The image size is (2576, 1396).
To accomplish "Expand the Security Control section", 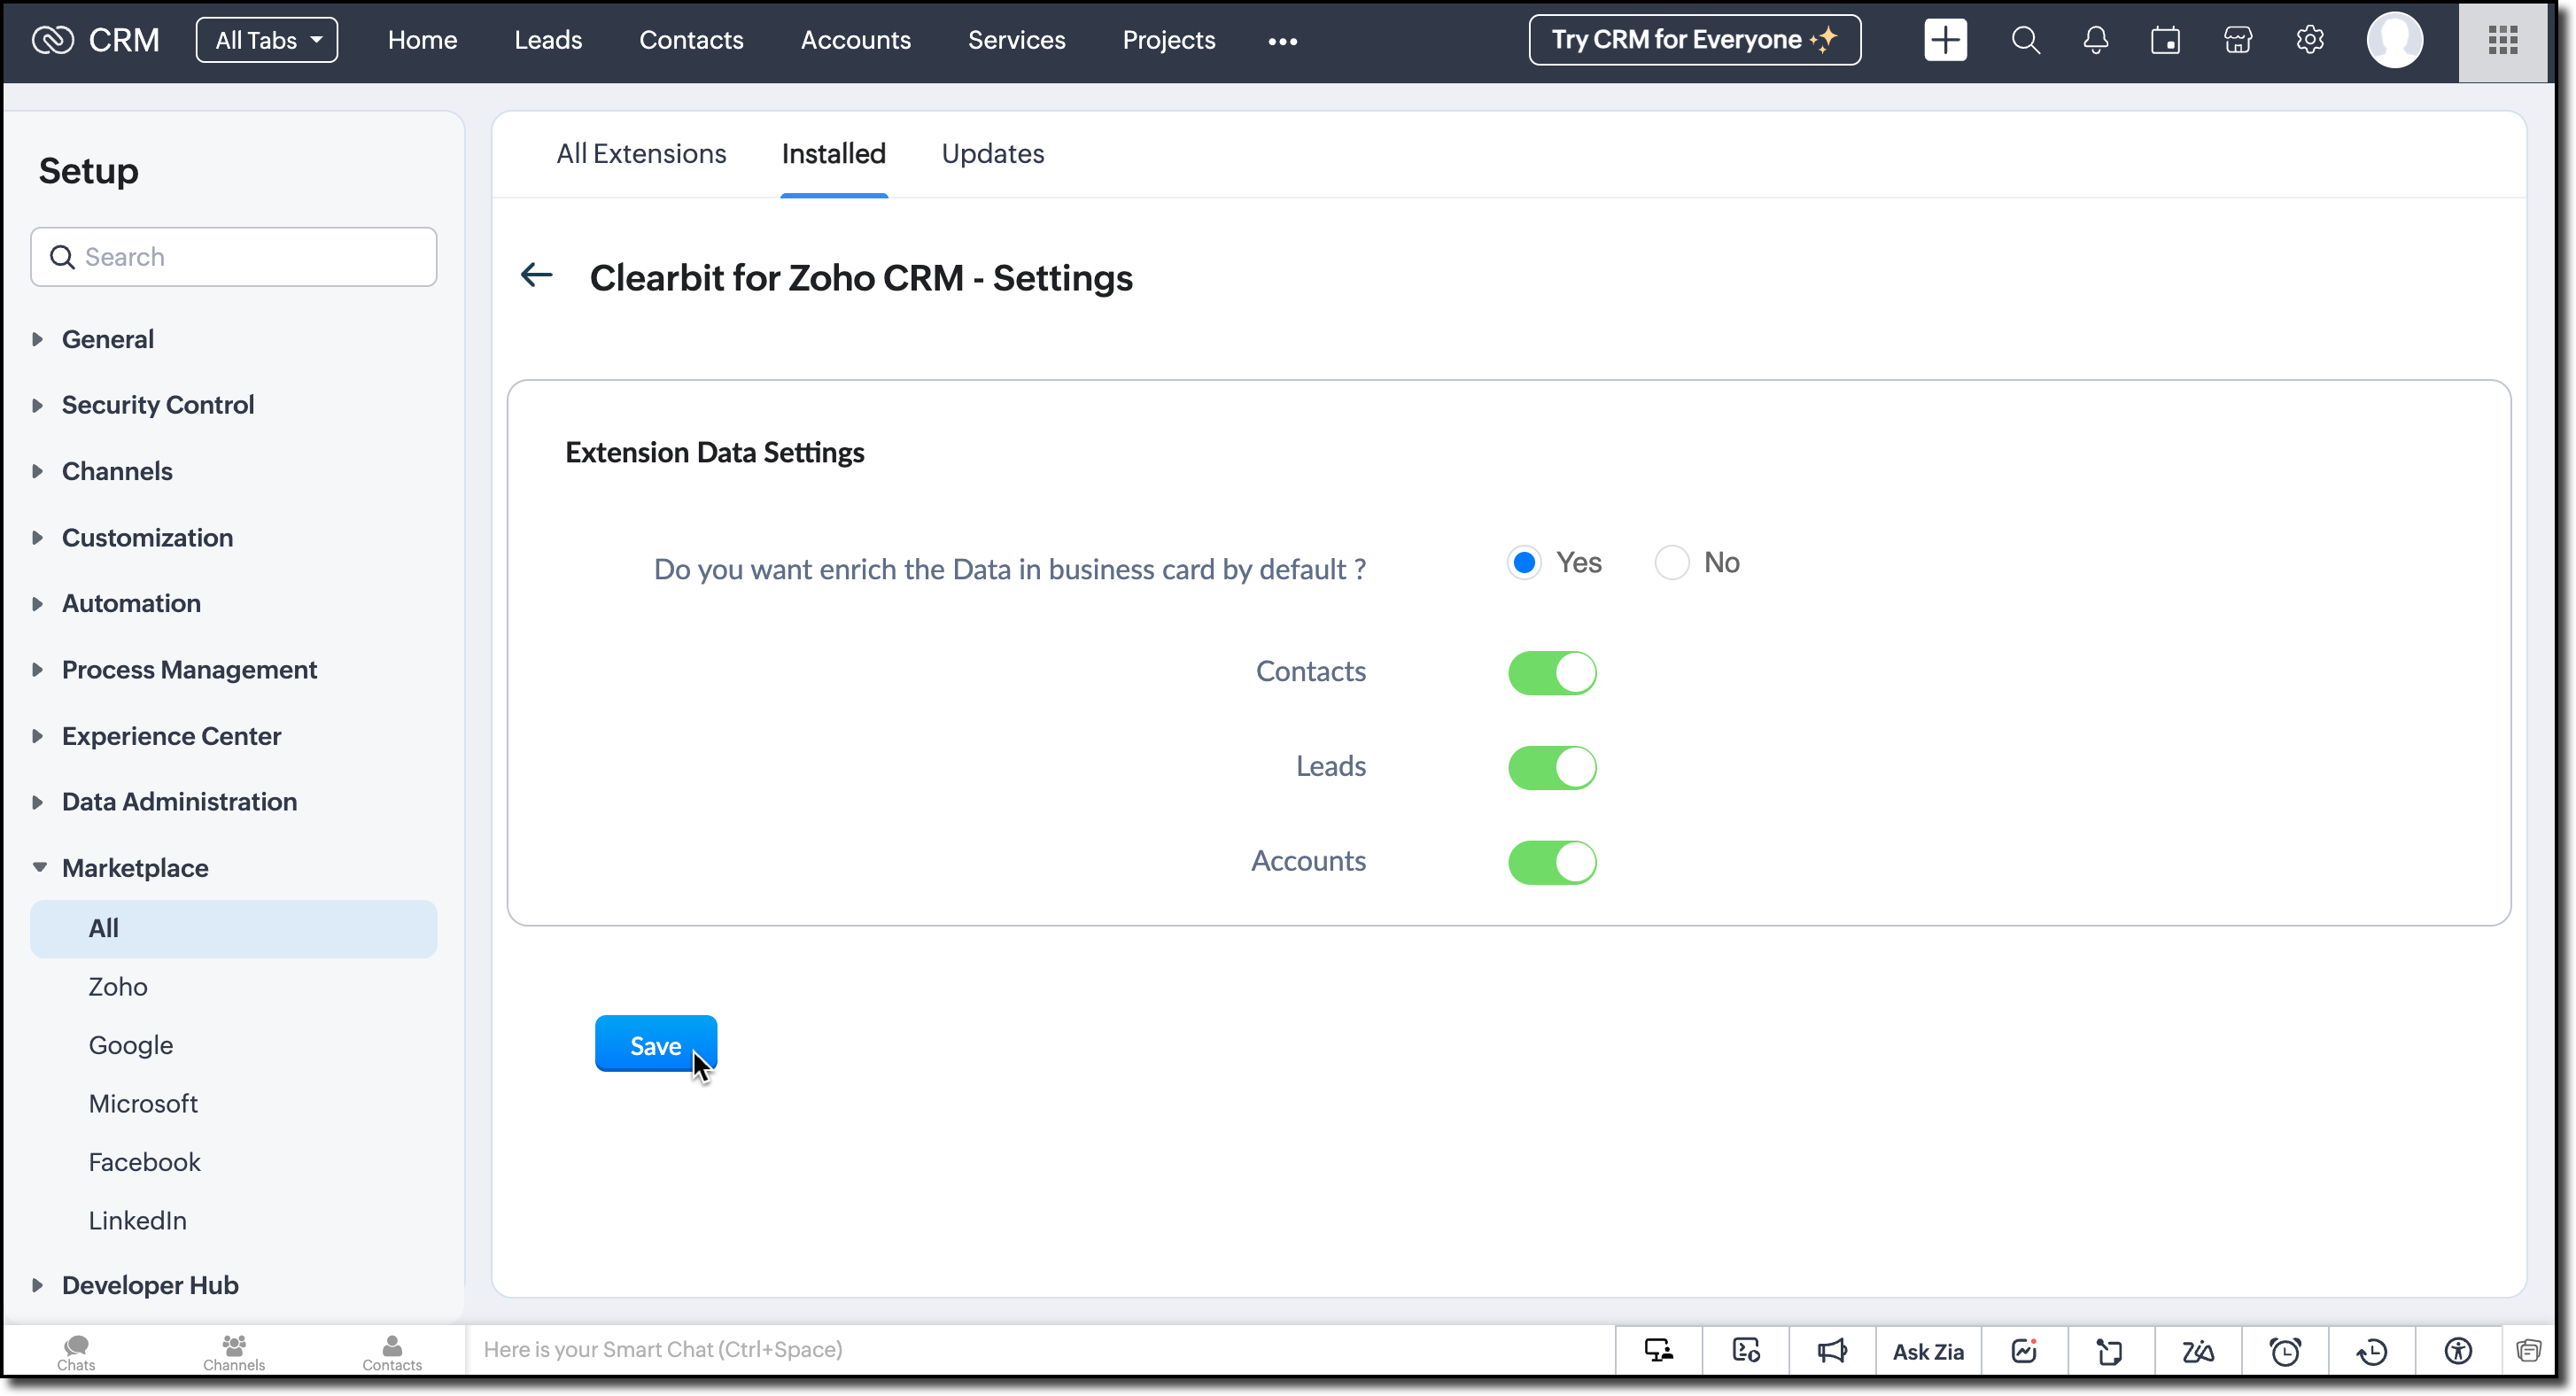I will (157, 405).
